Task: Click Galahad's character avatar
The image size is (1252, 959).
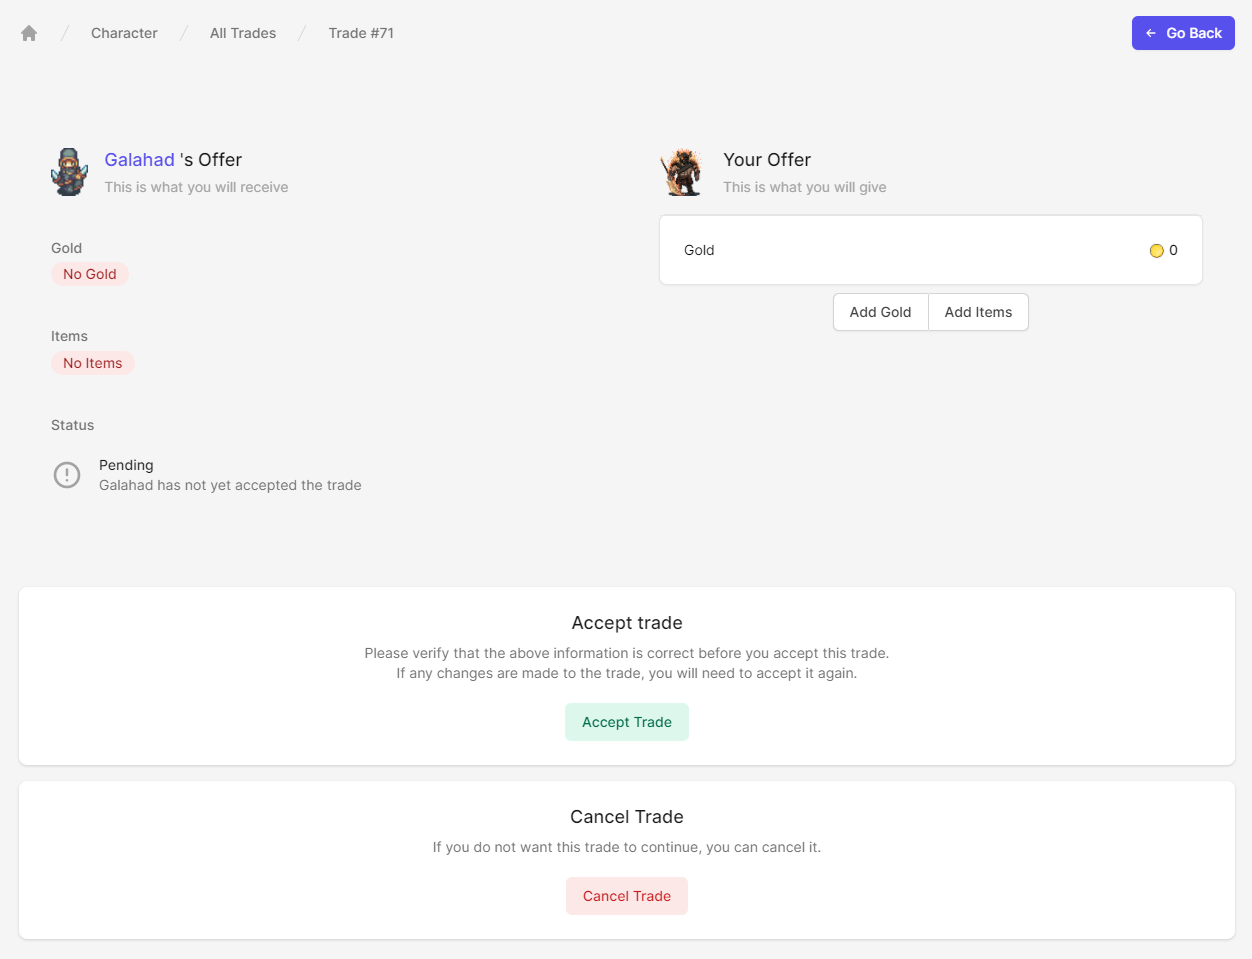Action: tap(70, 172)
